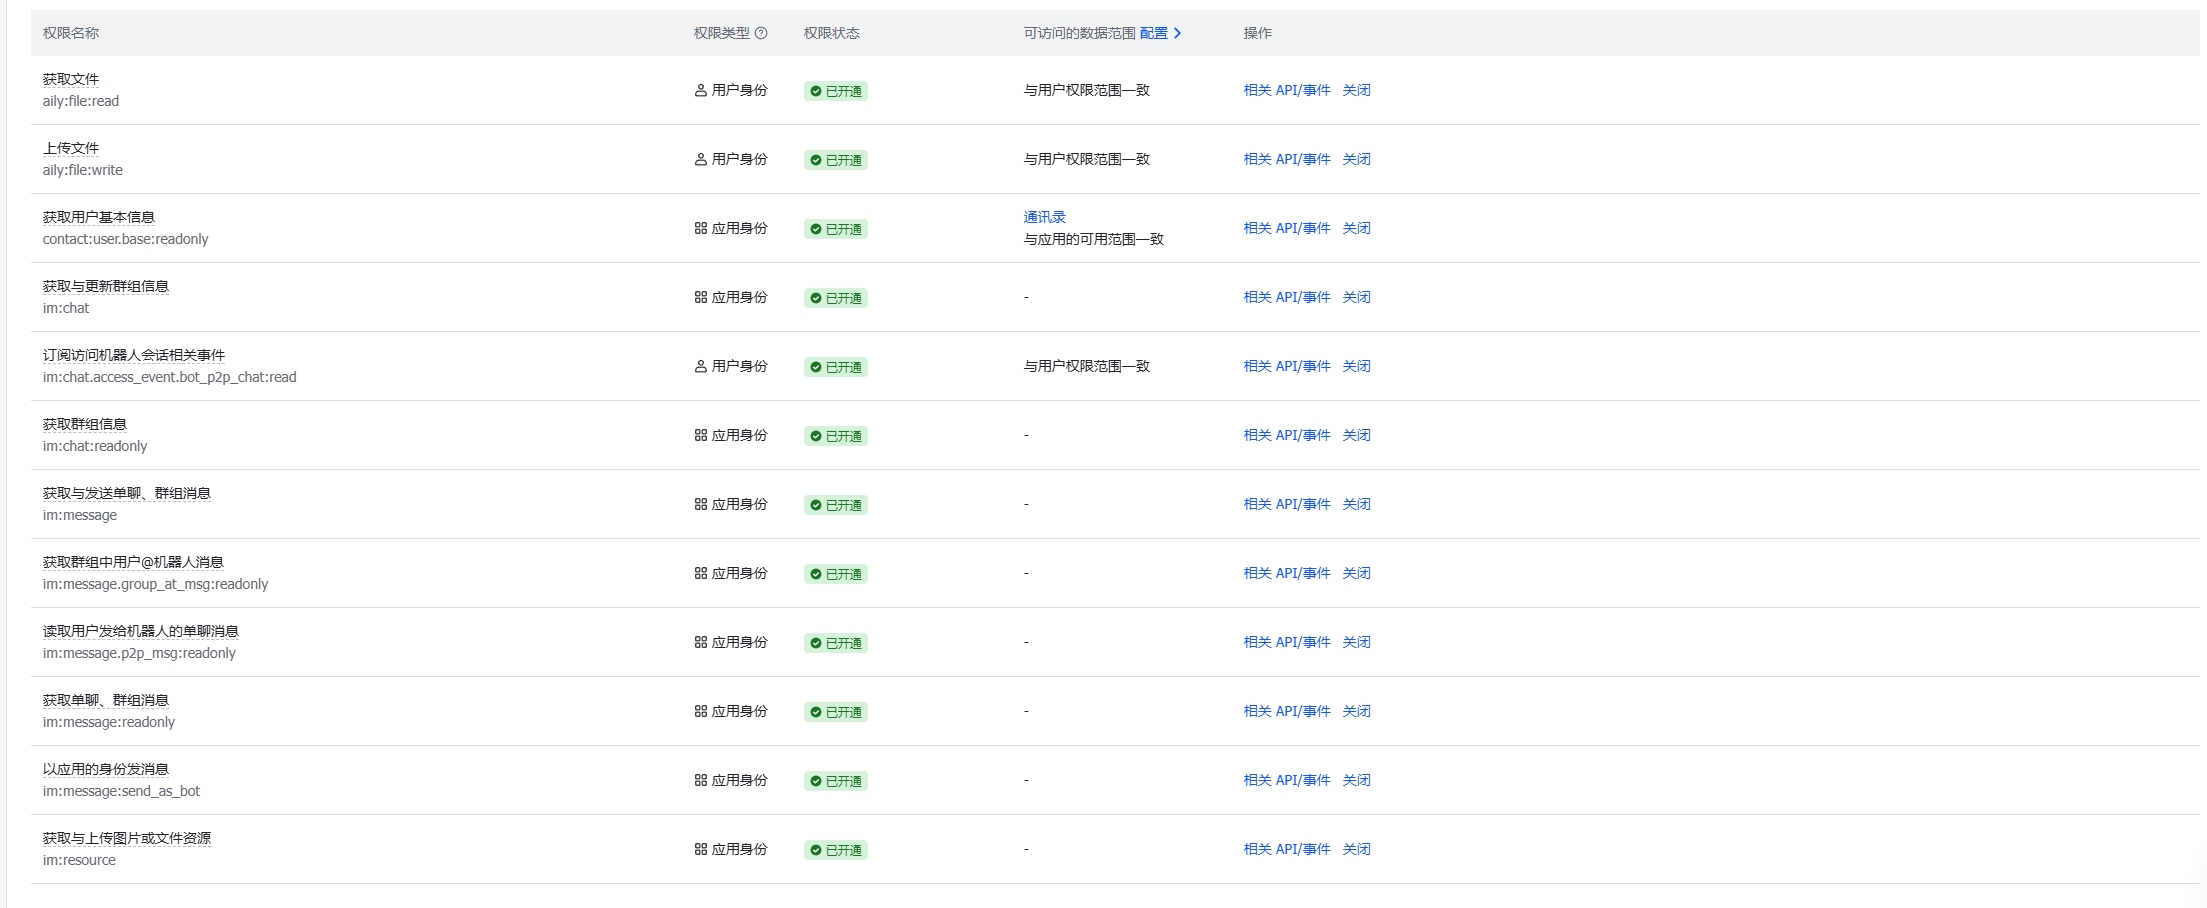This screenshot has height=908, width=2207.
Task: Click 已开通 status badge for 获取用户基本信息
Action: pyautogui.click(x=836, y=229)
